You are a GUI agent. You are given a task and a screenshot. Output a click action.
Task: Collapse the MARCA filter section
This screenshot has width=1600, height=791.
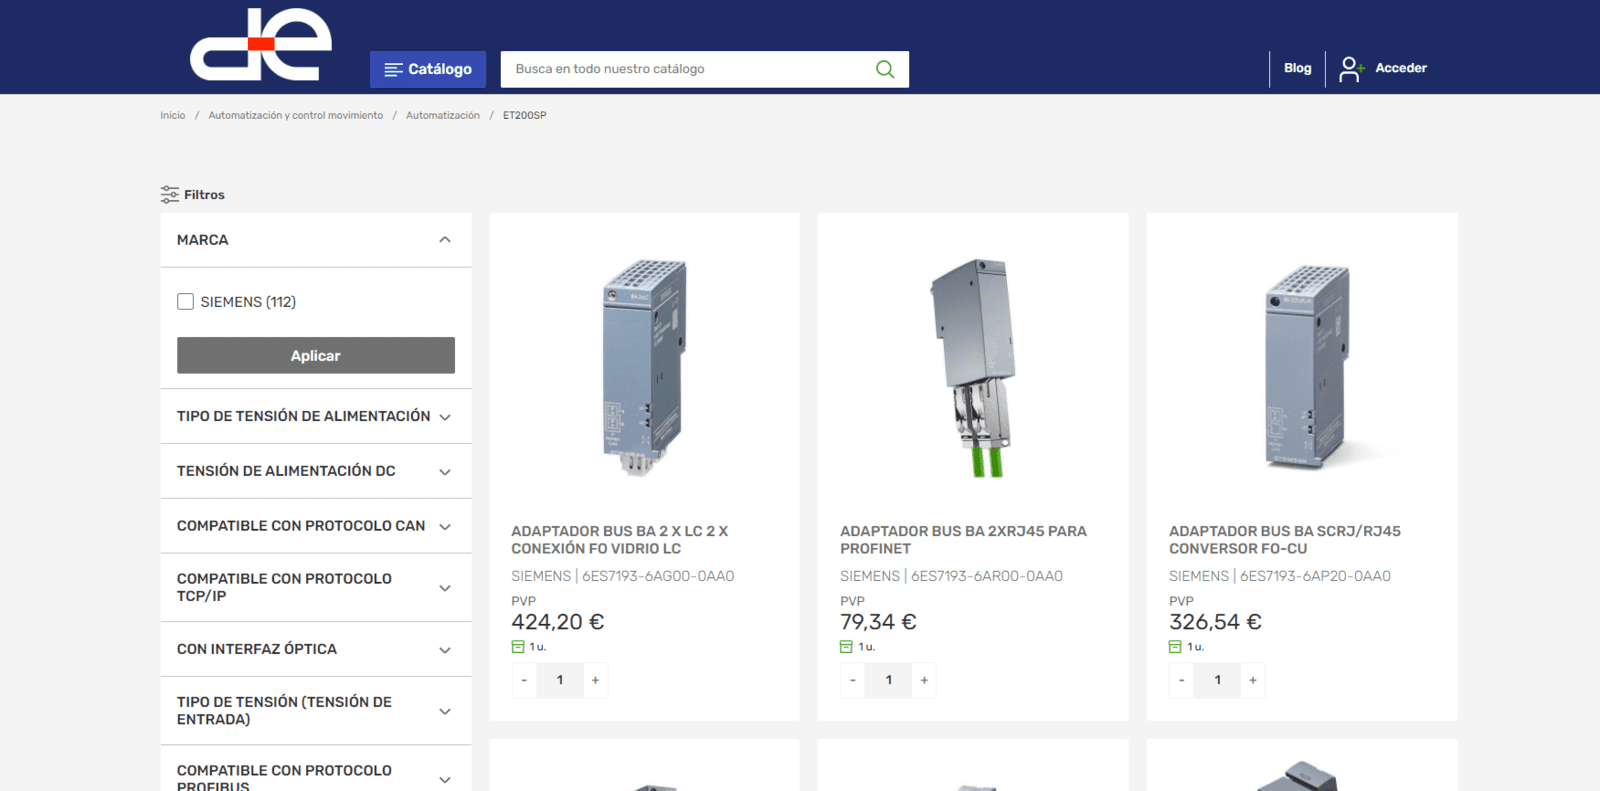(445, 240)
